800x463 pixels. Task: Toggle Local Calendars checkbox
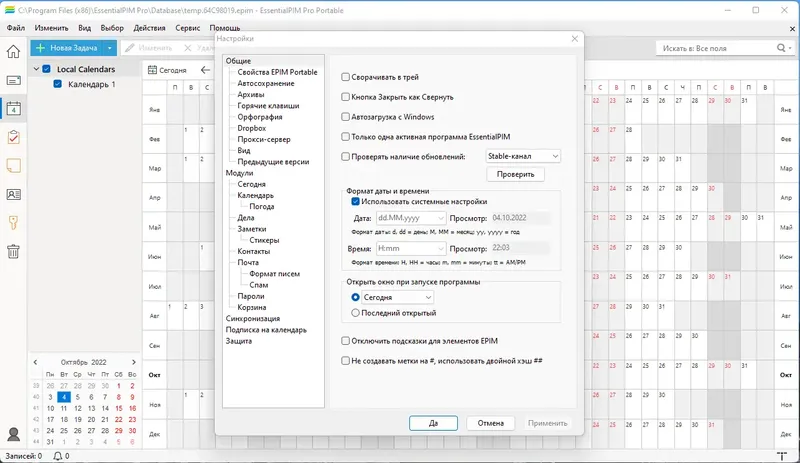(46, 69)
